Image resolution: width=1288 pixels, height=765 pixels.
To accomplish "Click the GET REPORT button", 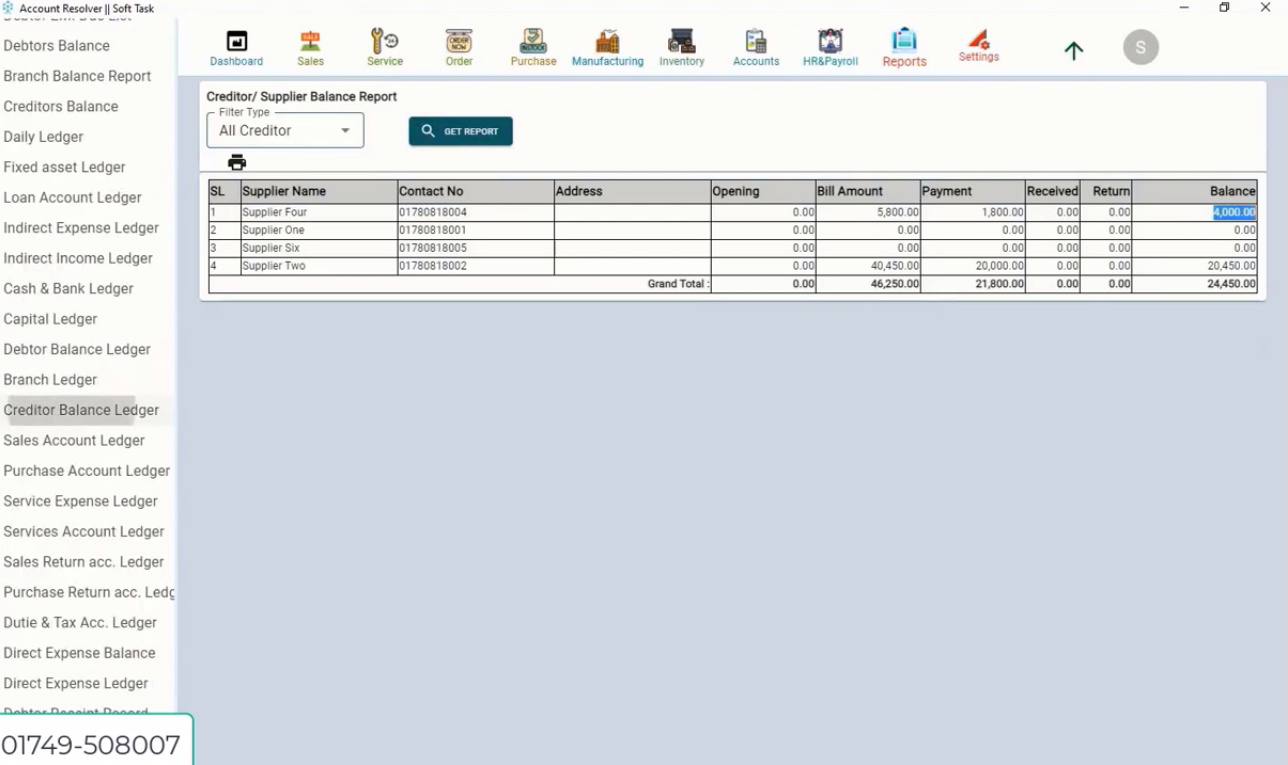I will coord(460,131).
